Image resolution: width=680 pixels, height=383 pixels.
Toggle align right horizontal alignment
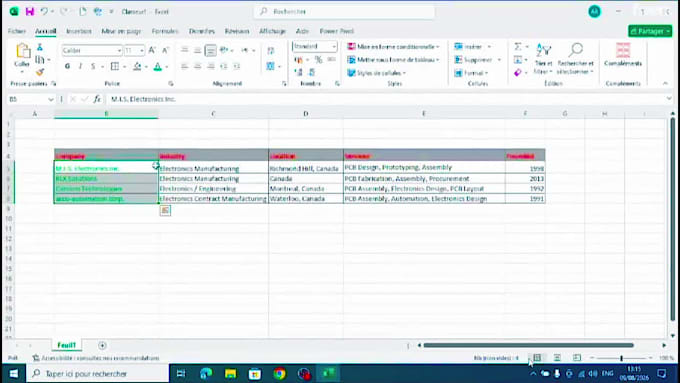[211, 66]
